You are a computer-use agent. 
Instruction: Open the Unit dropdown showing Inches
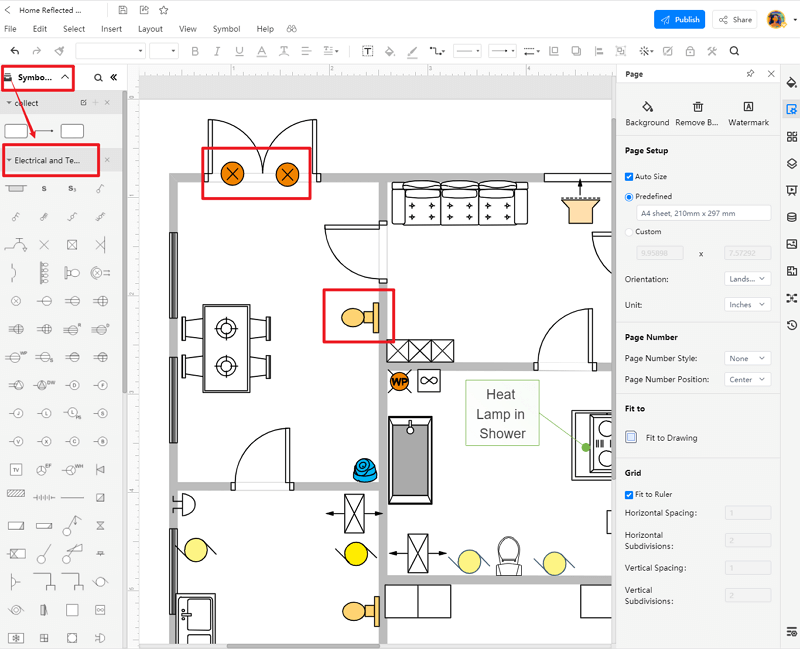coord(747,304)
